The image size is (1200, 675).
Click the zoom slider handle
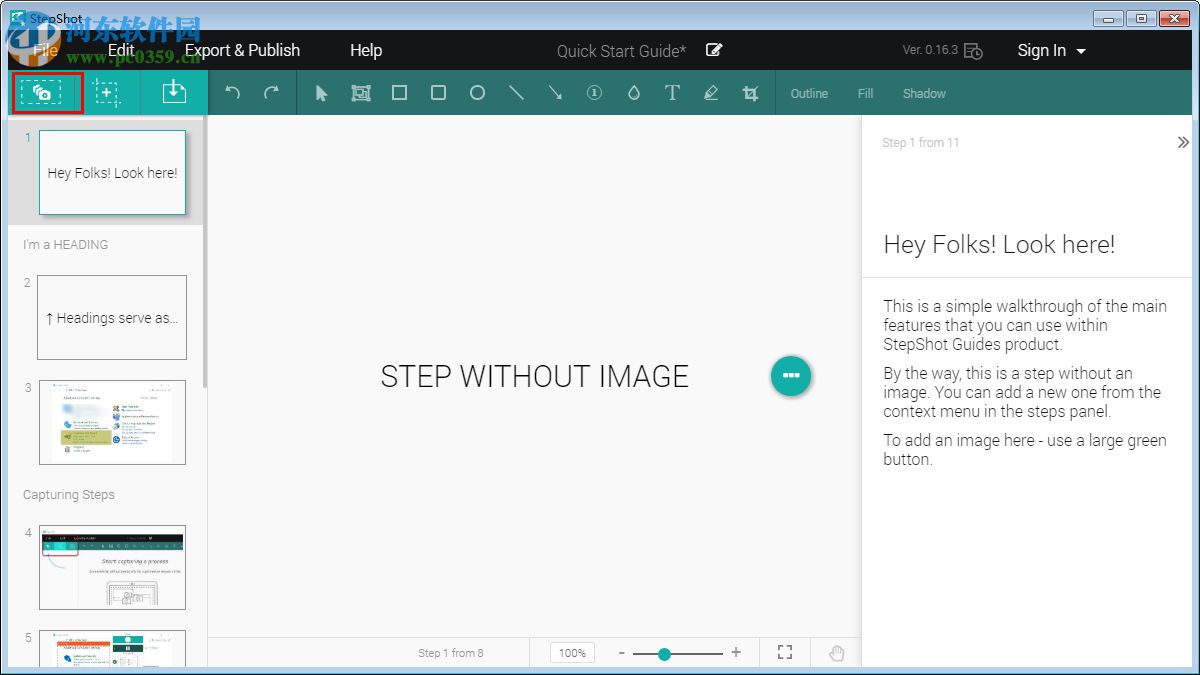tap(664, 653)
